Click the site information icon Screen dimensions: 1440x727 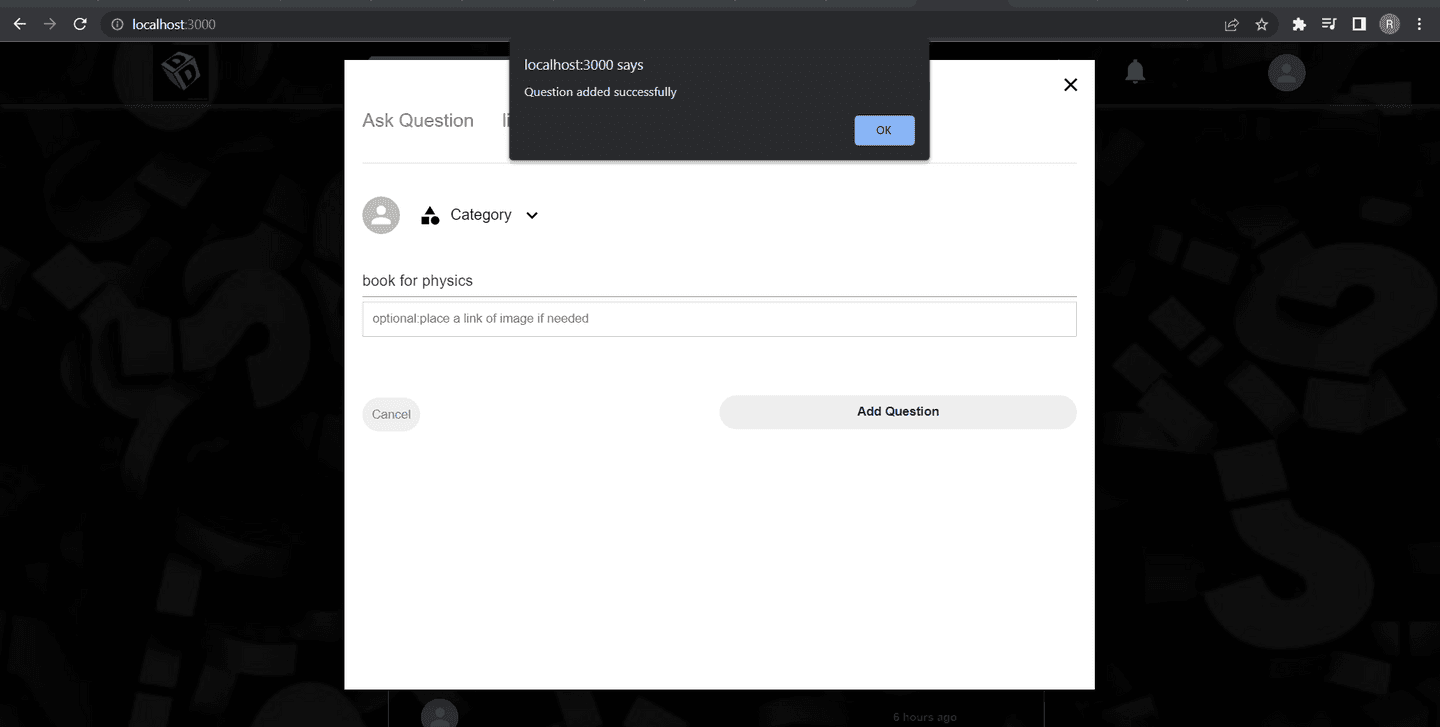117,24
